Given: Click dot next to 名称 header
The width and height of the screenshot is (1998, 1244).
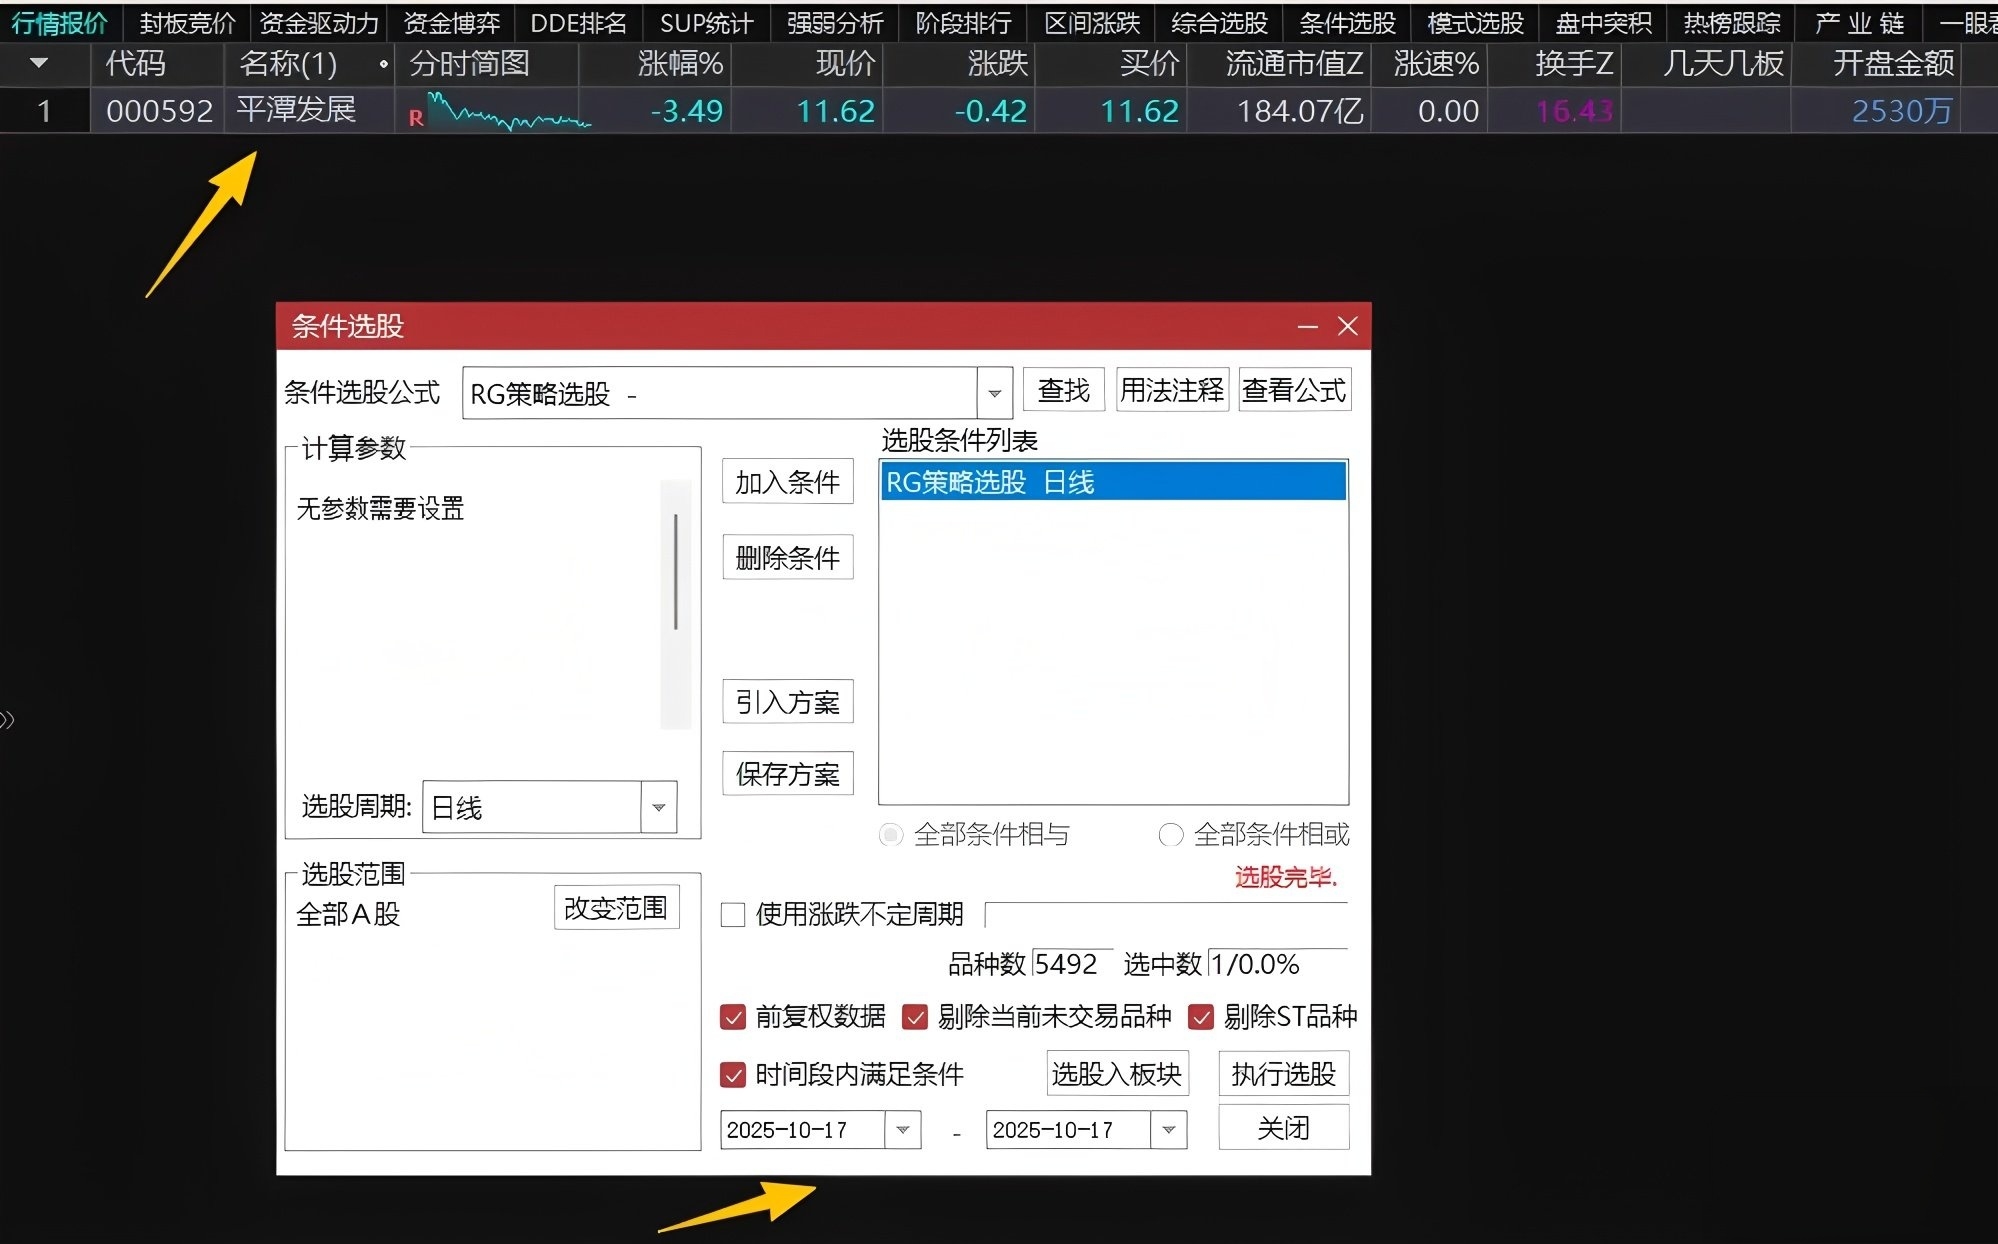Looking at the screenshot, I should [383, 64].
